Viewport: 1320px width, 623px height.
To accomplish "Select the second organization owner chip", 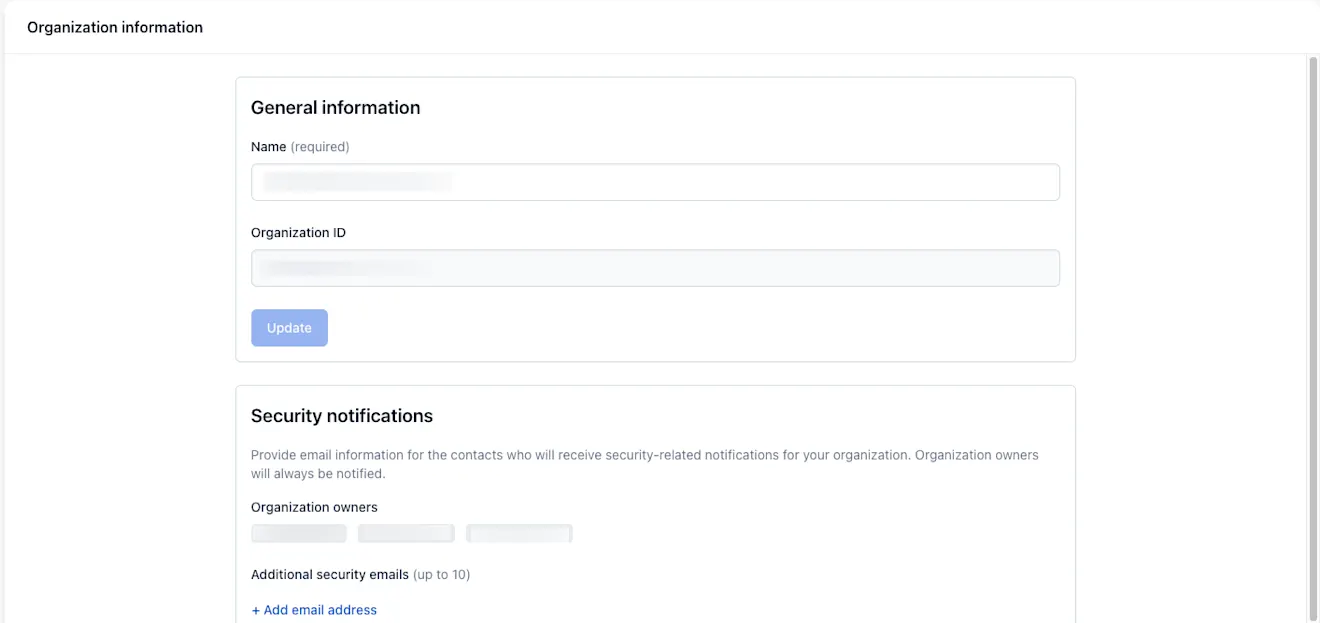I will coord(406,533).
